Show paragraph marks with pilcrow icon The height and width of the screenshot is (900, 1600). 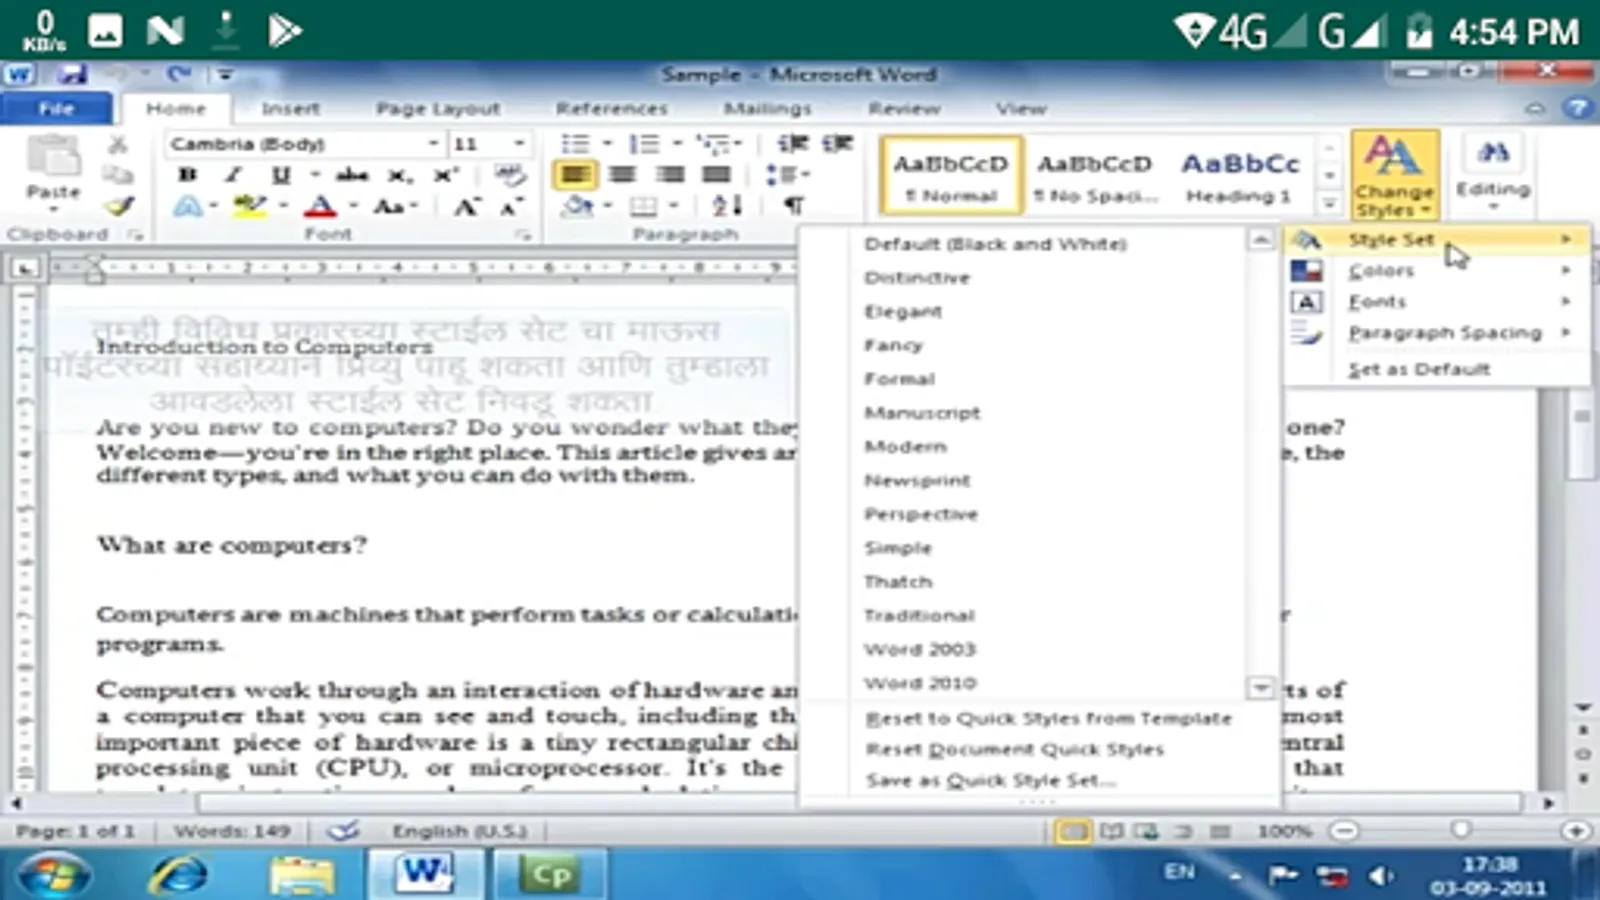click(x=794, y=206)
